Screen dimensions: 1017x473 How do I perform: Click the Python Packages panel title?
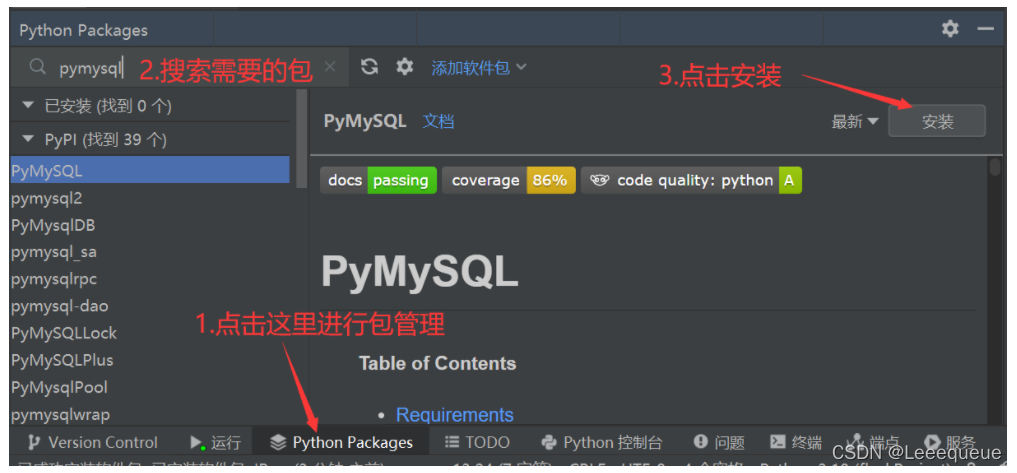click(x=84, y=30)
